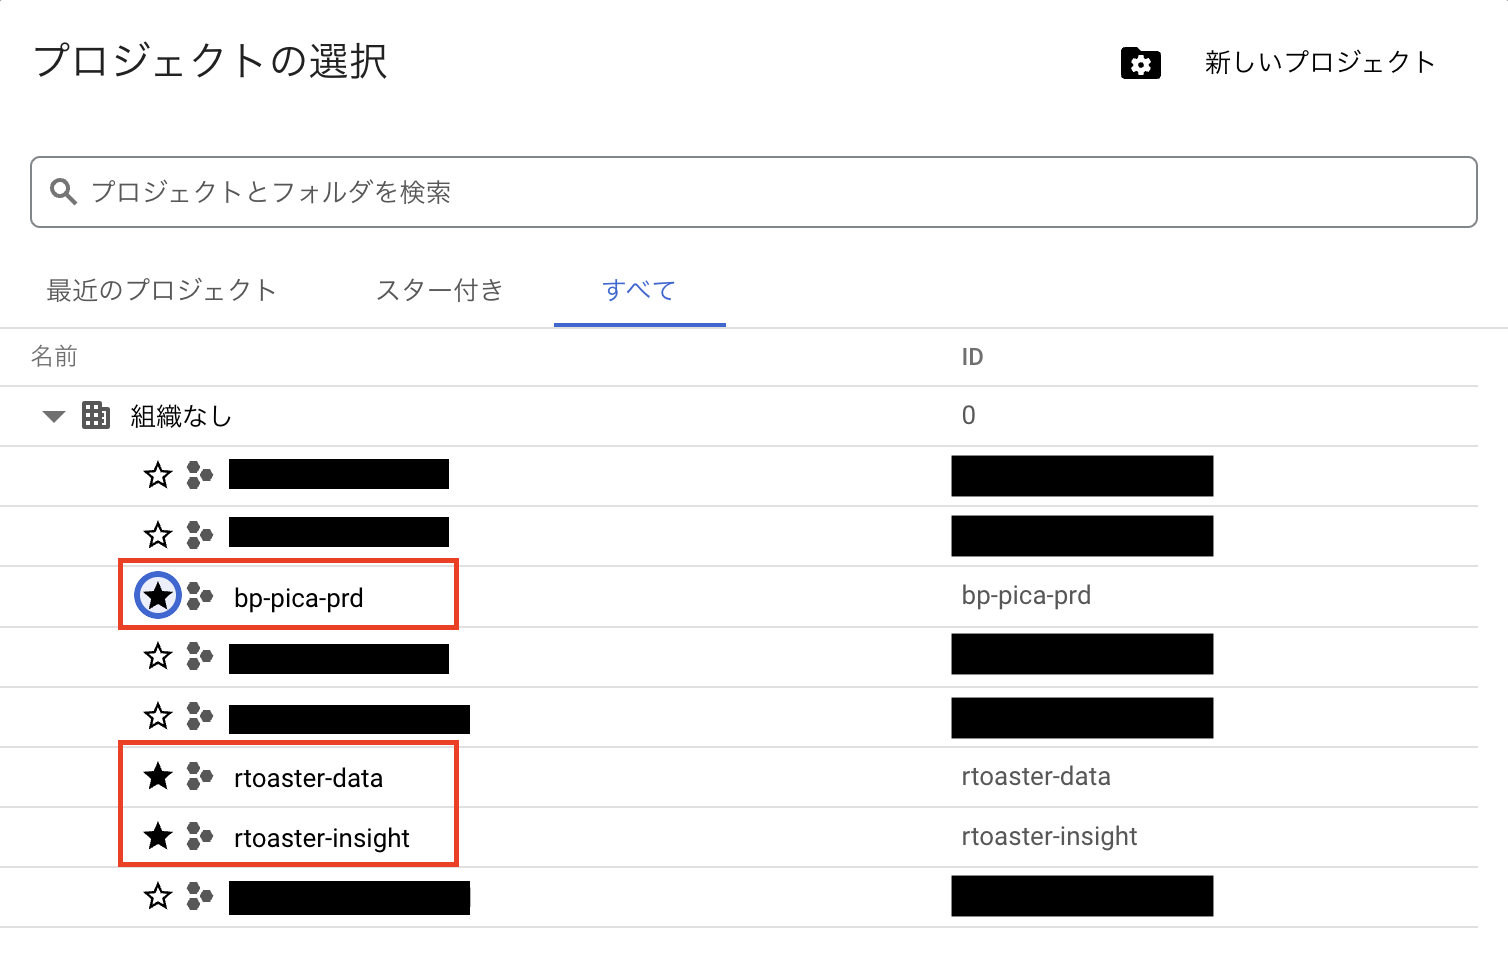Select the すべて tab
The width and height of the screenshot is (1508, 956).
639,290
